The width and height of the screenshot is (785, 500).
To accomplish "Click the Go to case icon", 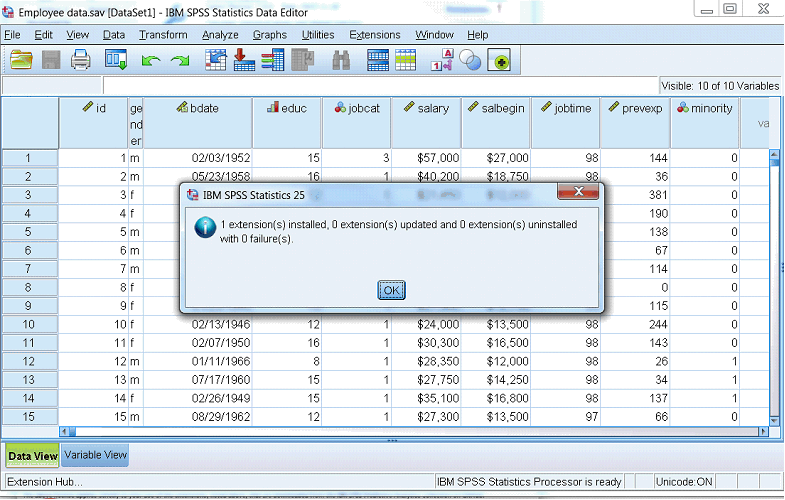I will tap(216, 60).
